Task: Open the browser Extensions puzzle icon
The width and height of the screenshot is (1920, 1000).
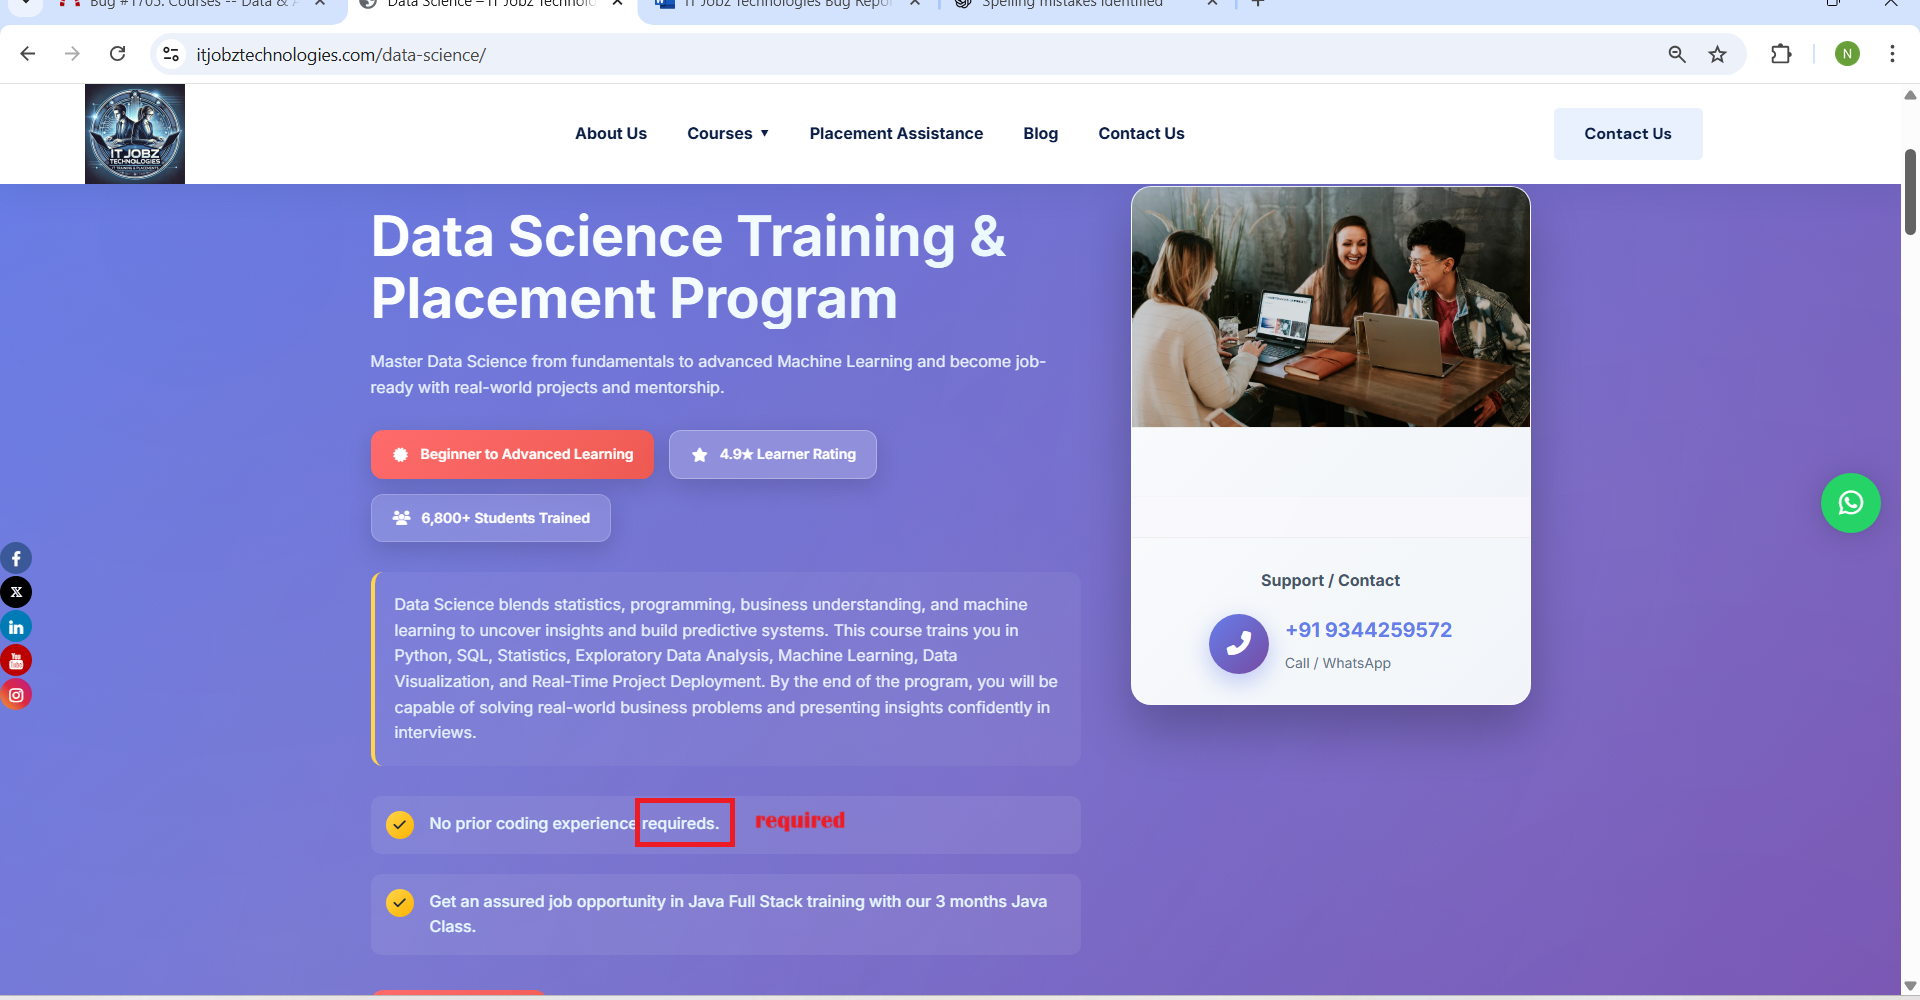Action: pos(1781,55)
